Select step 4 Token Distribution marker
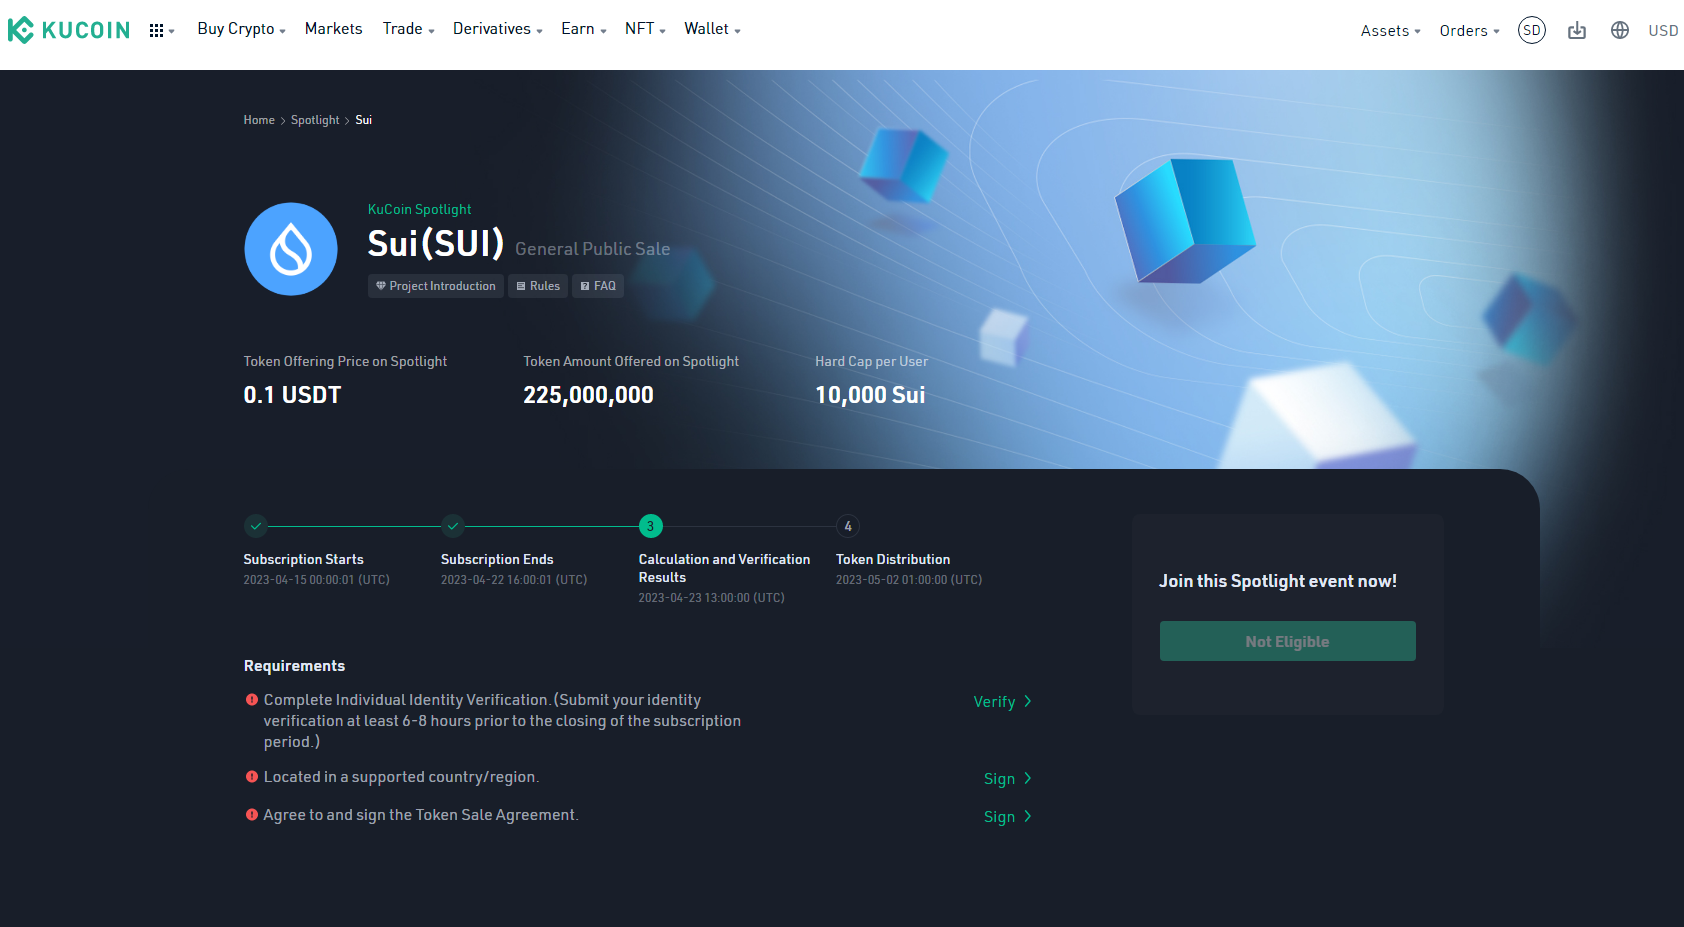The width and height of the screenshot is (1684, 927). point(848,526)
